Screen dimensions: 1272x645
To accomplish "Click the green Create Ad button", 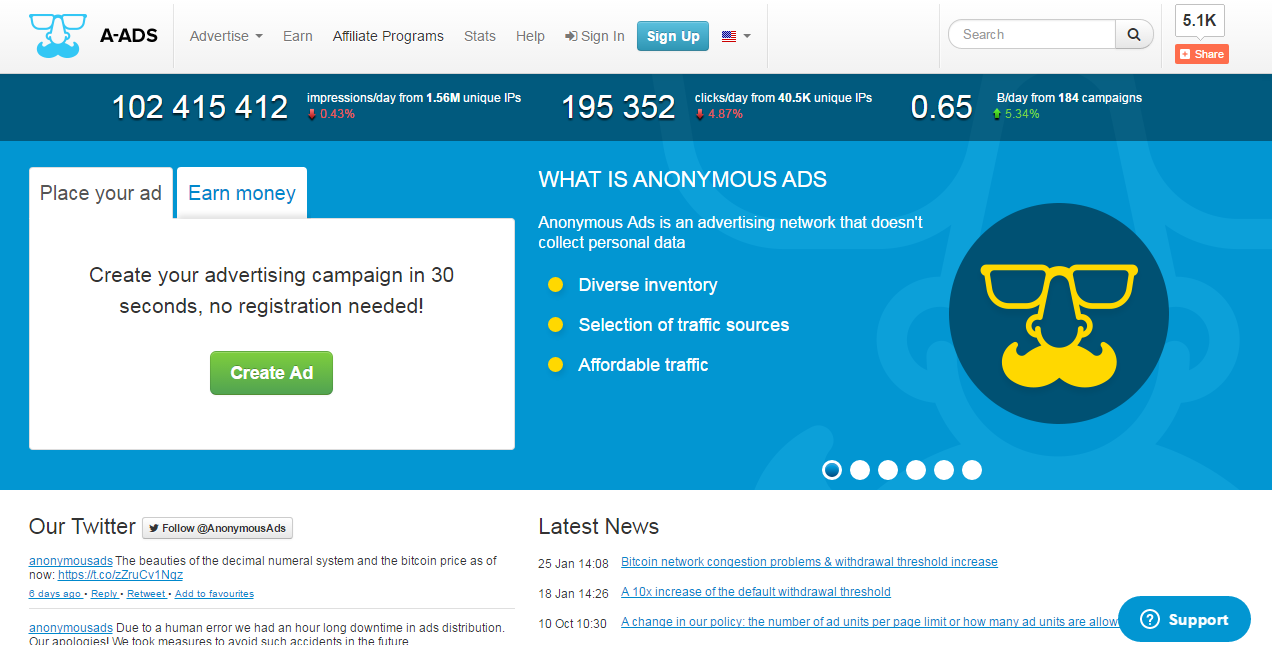I will point(271,373).
